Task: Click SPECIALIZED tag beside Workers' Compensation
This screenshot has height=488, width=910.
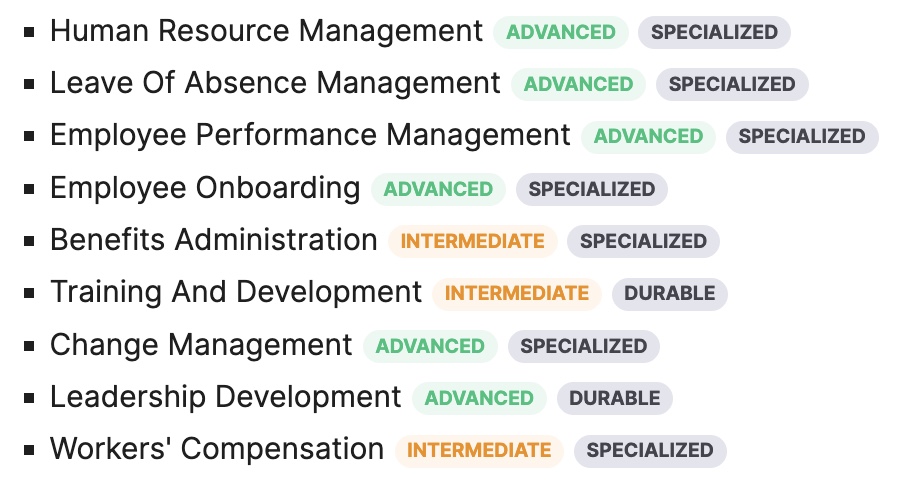Action: click(x=650, y=450)
